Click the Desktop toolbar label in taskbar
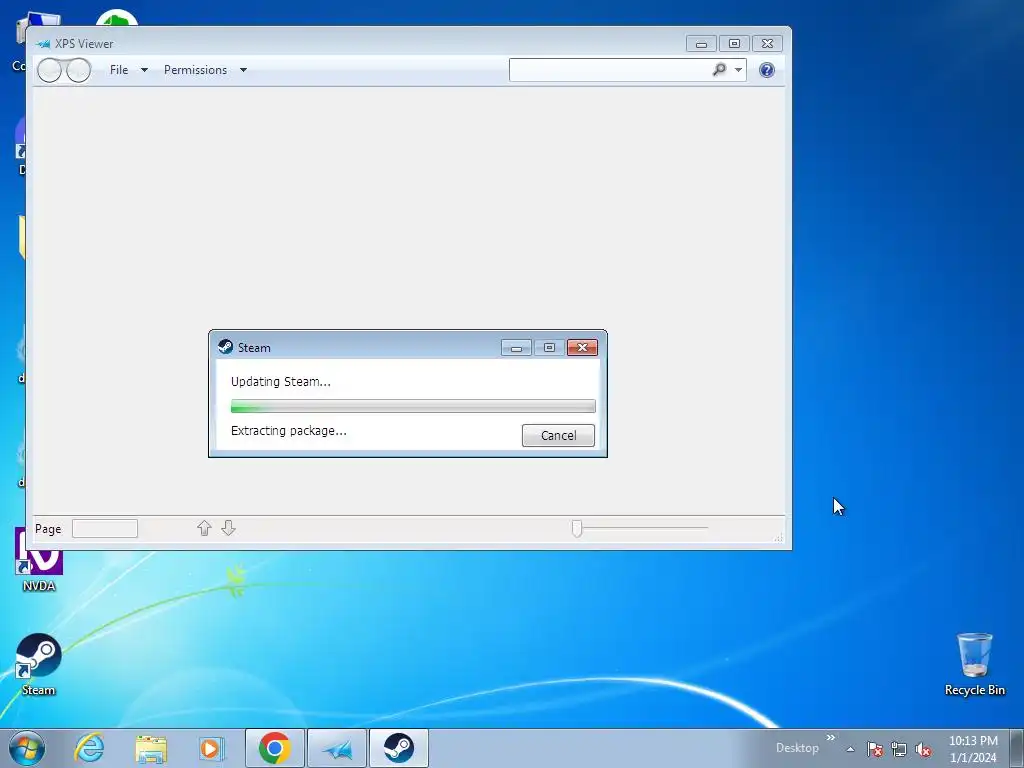 pyautogui.click(x=797, y=748)
